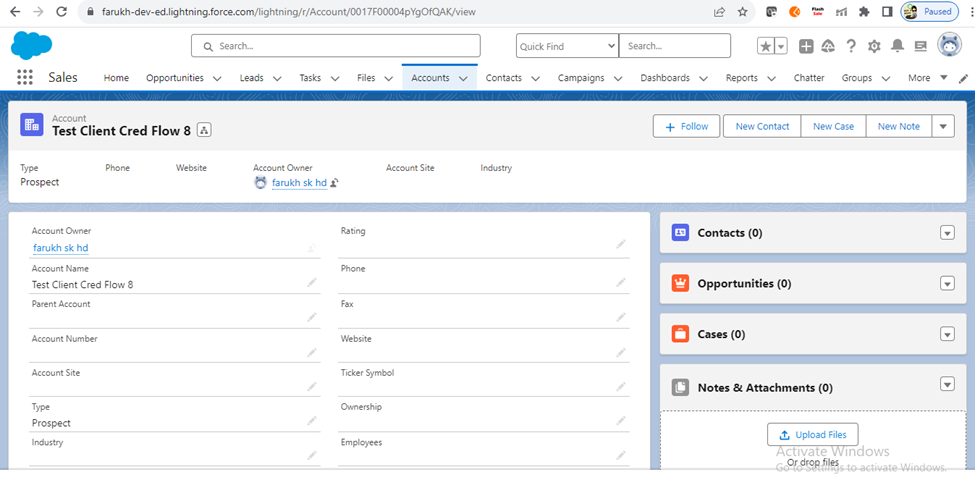Viewport: 975px width, 480px height.
Task: Edit the Account Name field pencil icon
Action: pos(312,282)
